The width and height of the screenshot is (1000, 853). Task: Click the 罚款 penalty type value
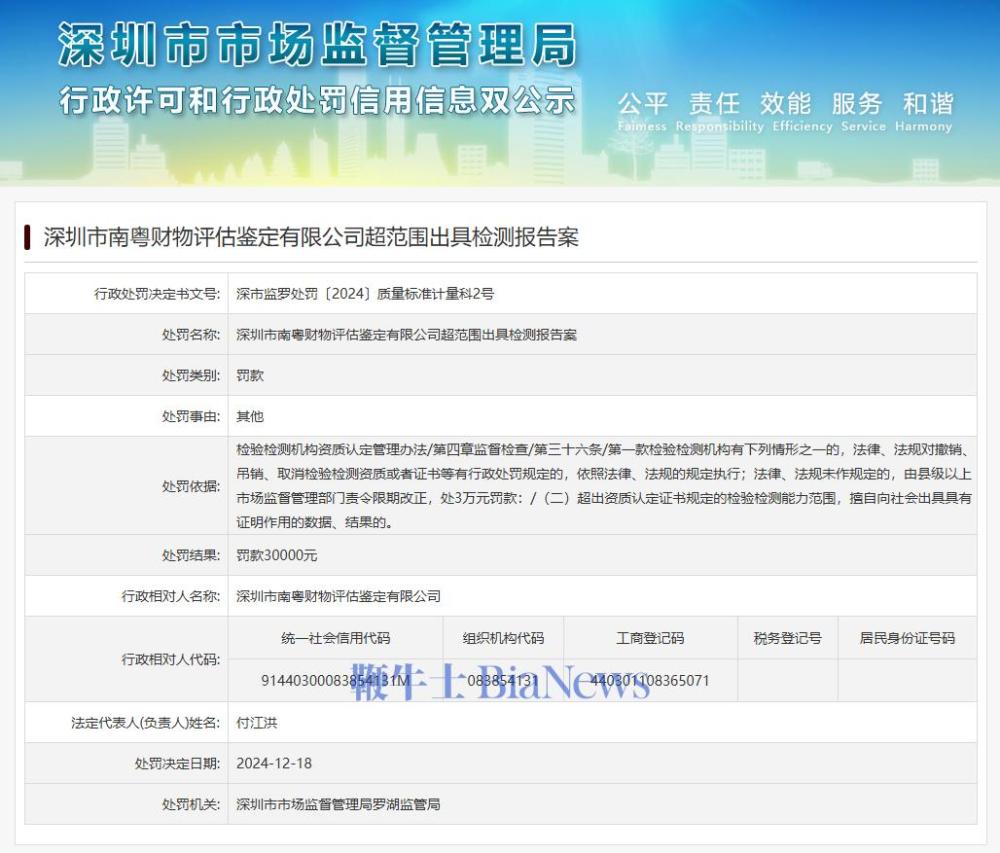point(249,375)
